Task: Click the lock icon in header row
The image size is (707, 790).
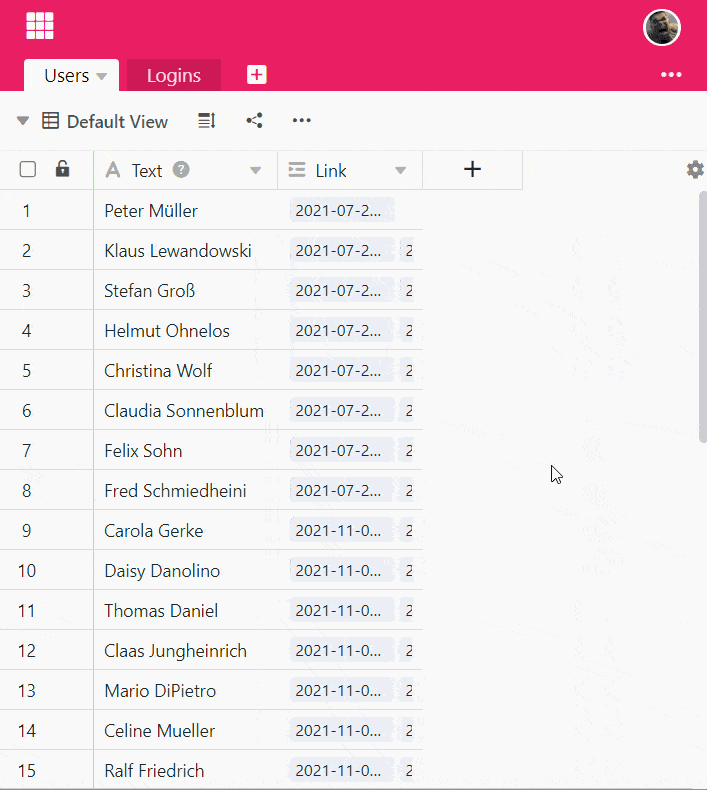Action: point(62,170)
